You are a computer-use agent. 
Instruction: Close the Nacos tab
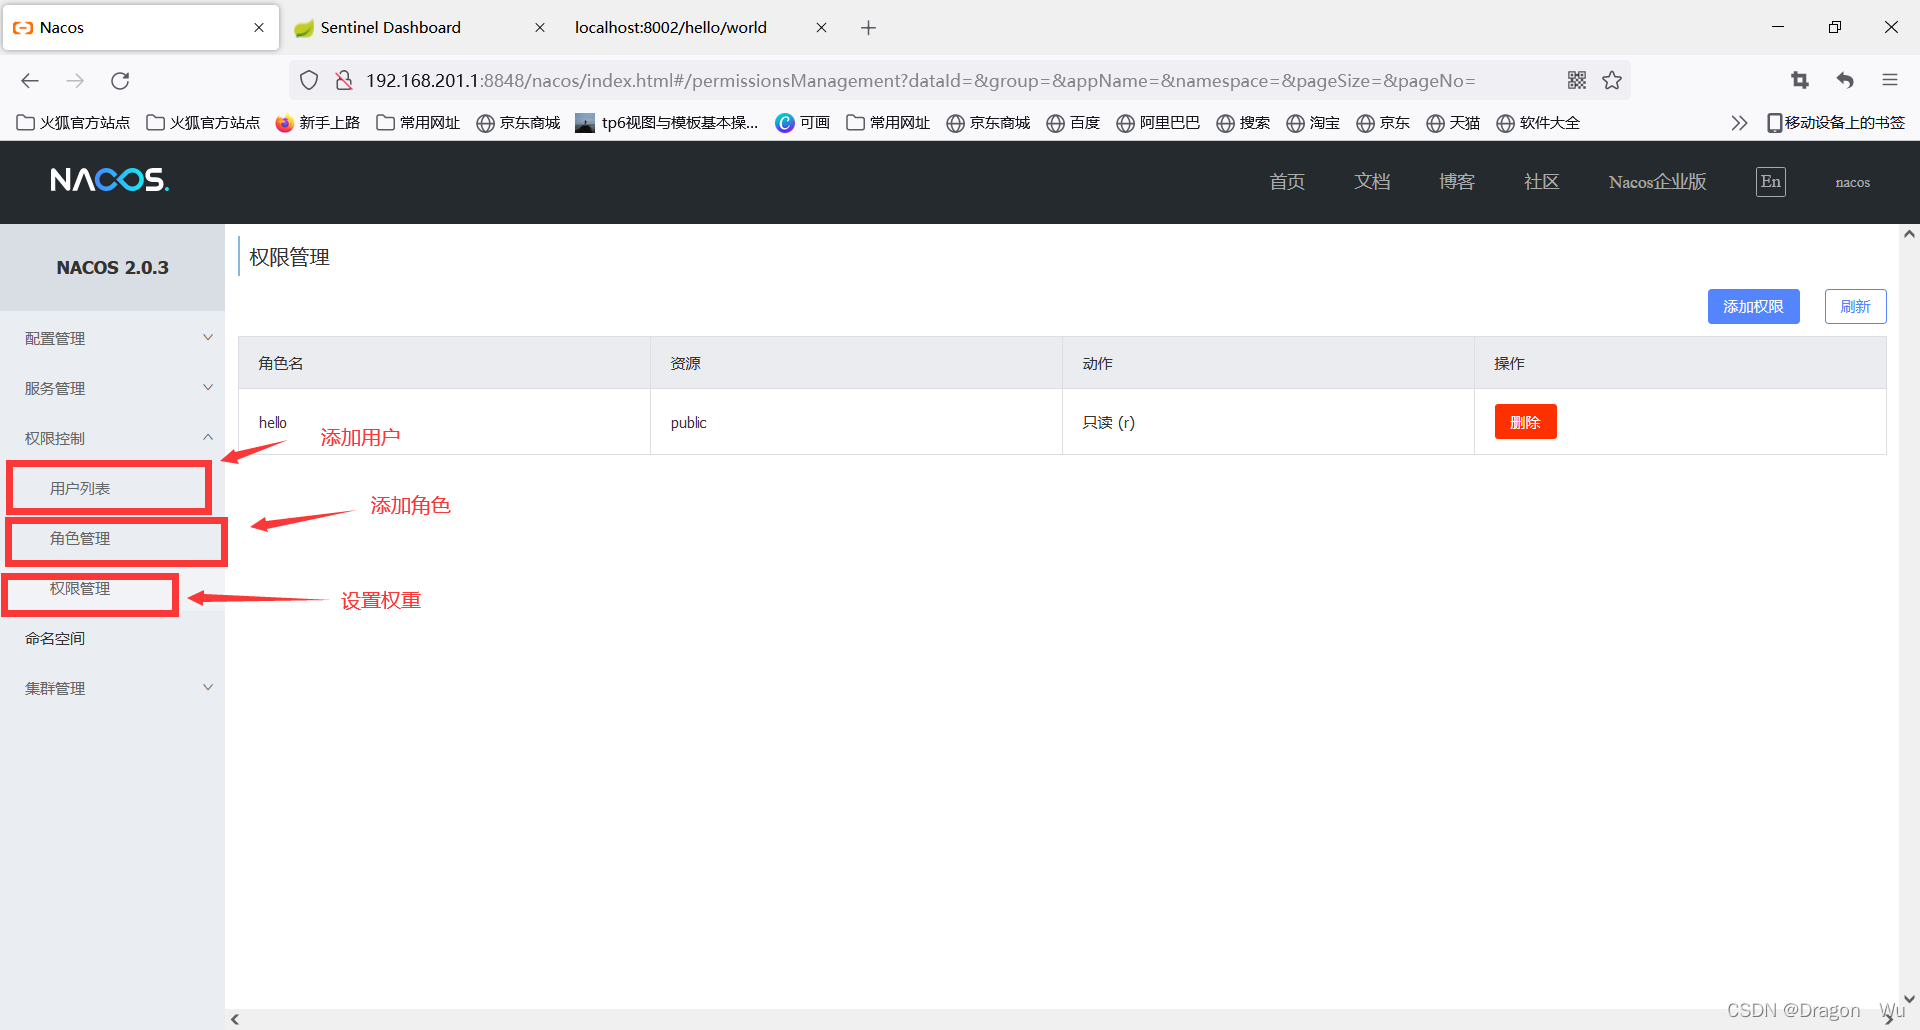(x=259, y=28)
